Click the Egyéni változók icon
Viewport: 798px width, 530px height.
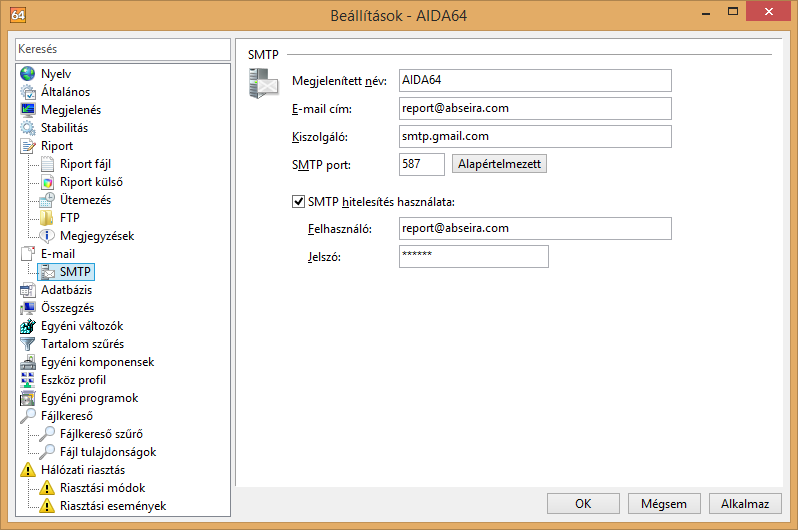[x=28, y=326]
